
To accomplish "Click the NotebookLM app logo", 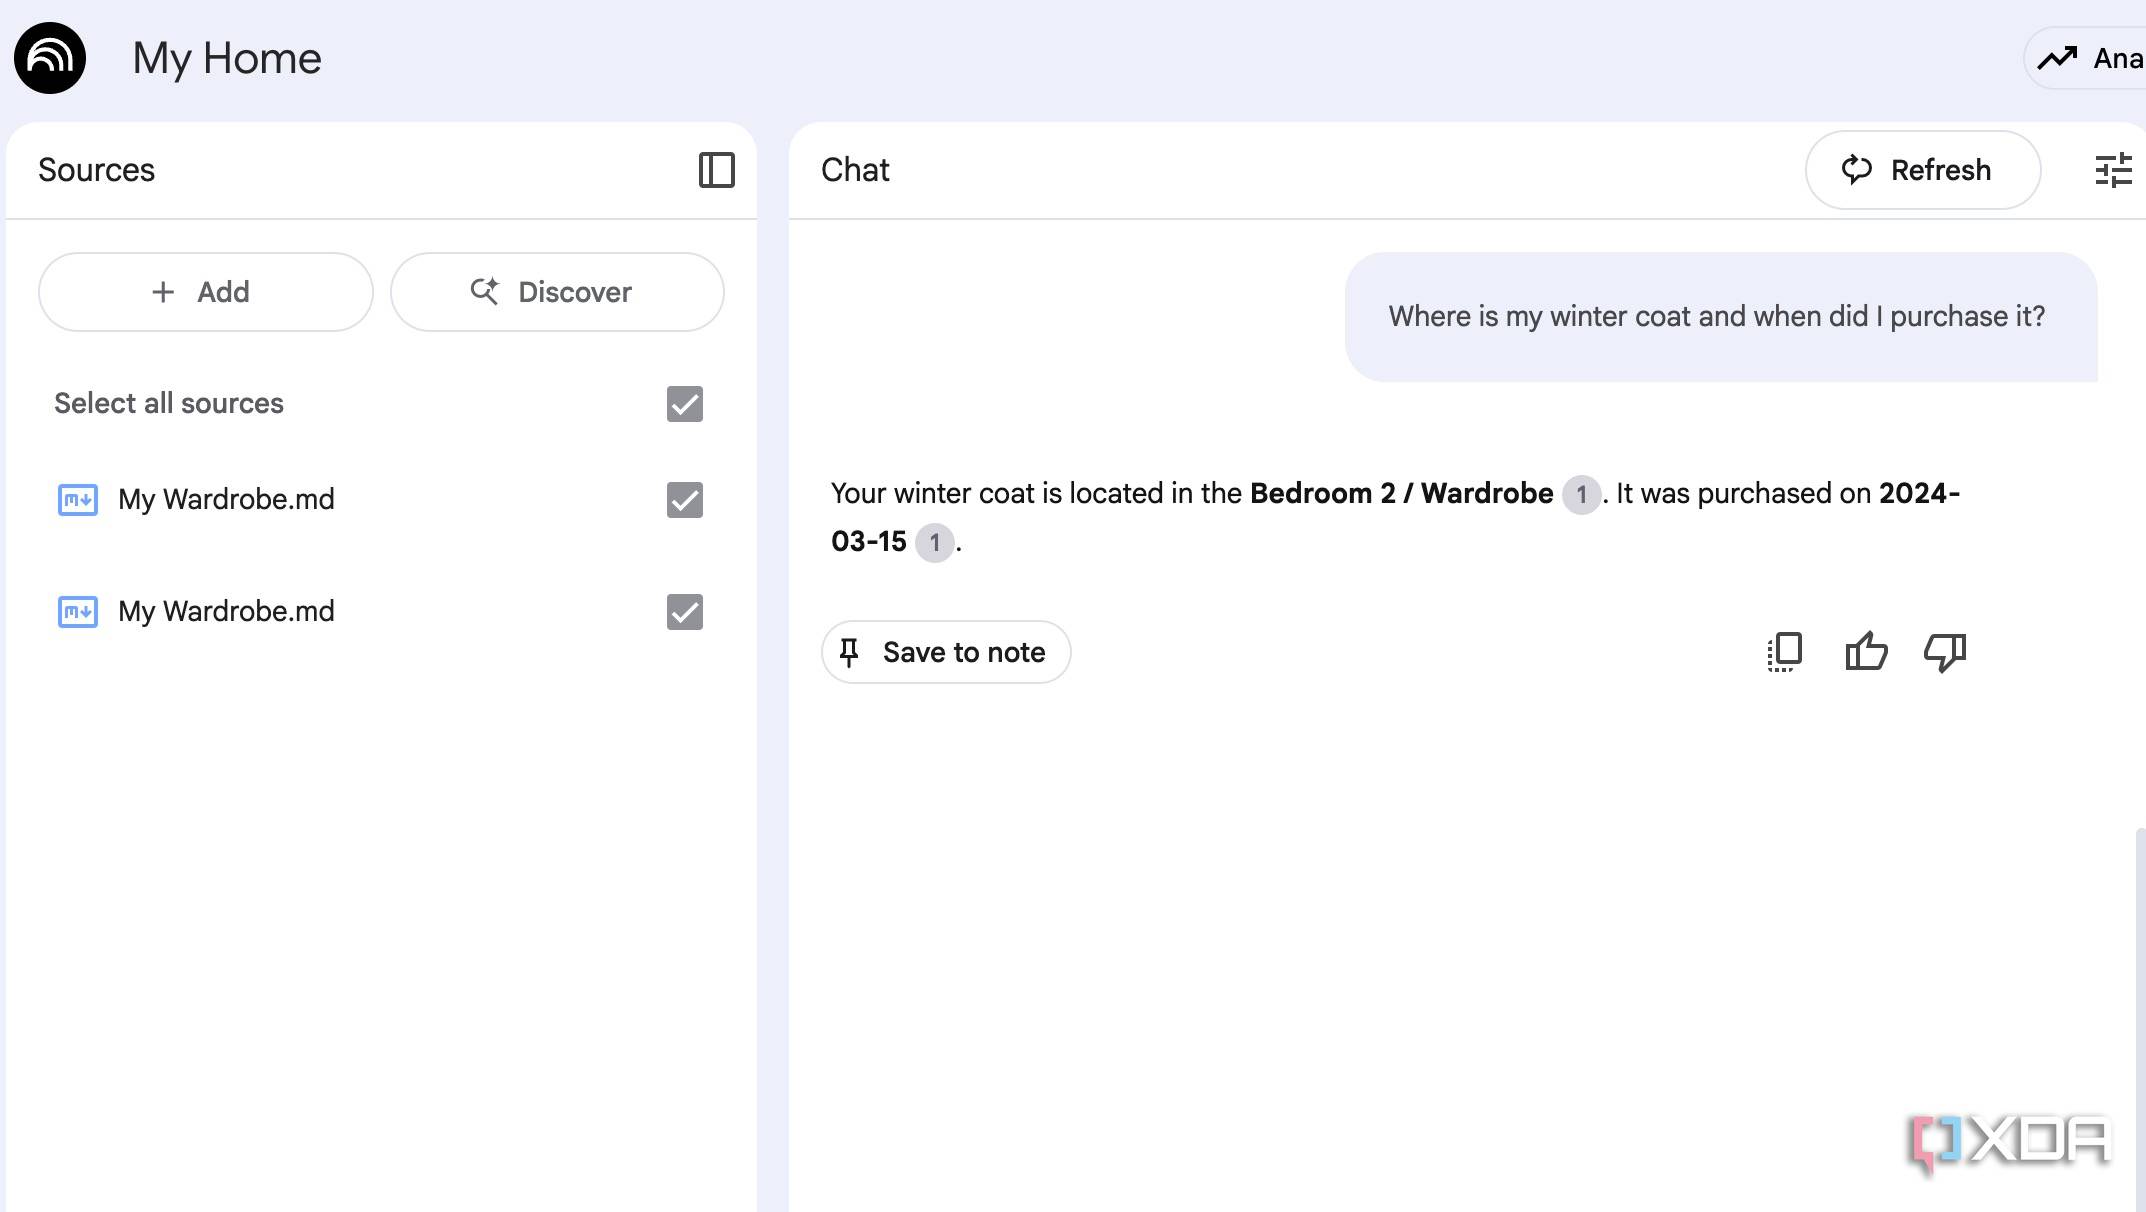I will click(48, 57).
